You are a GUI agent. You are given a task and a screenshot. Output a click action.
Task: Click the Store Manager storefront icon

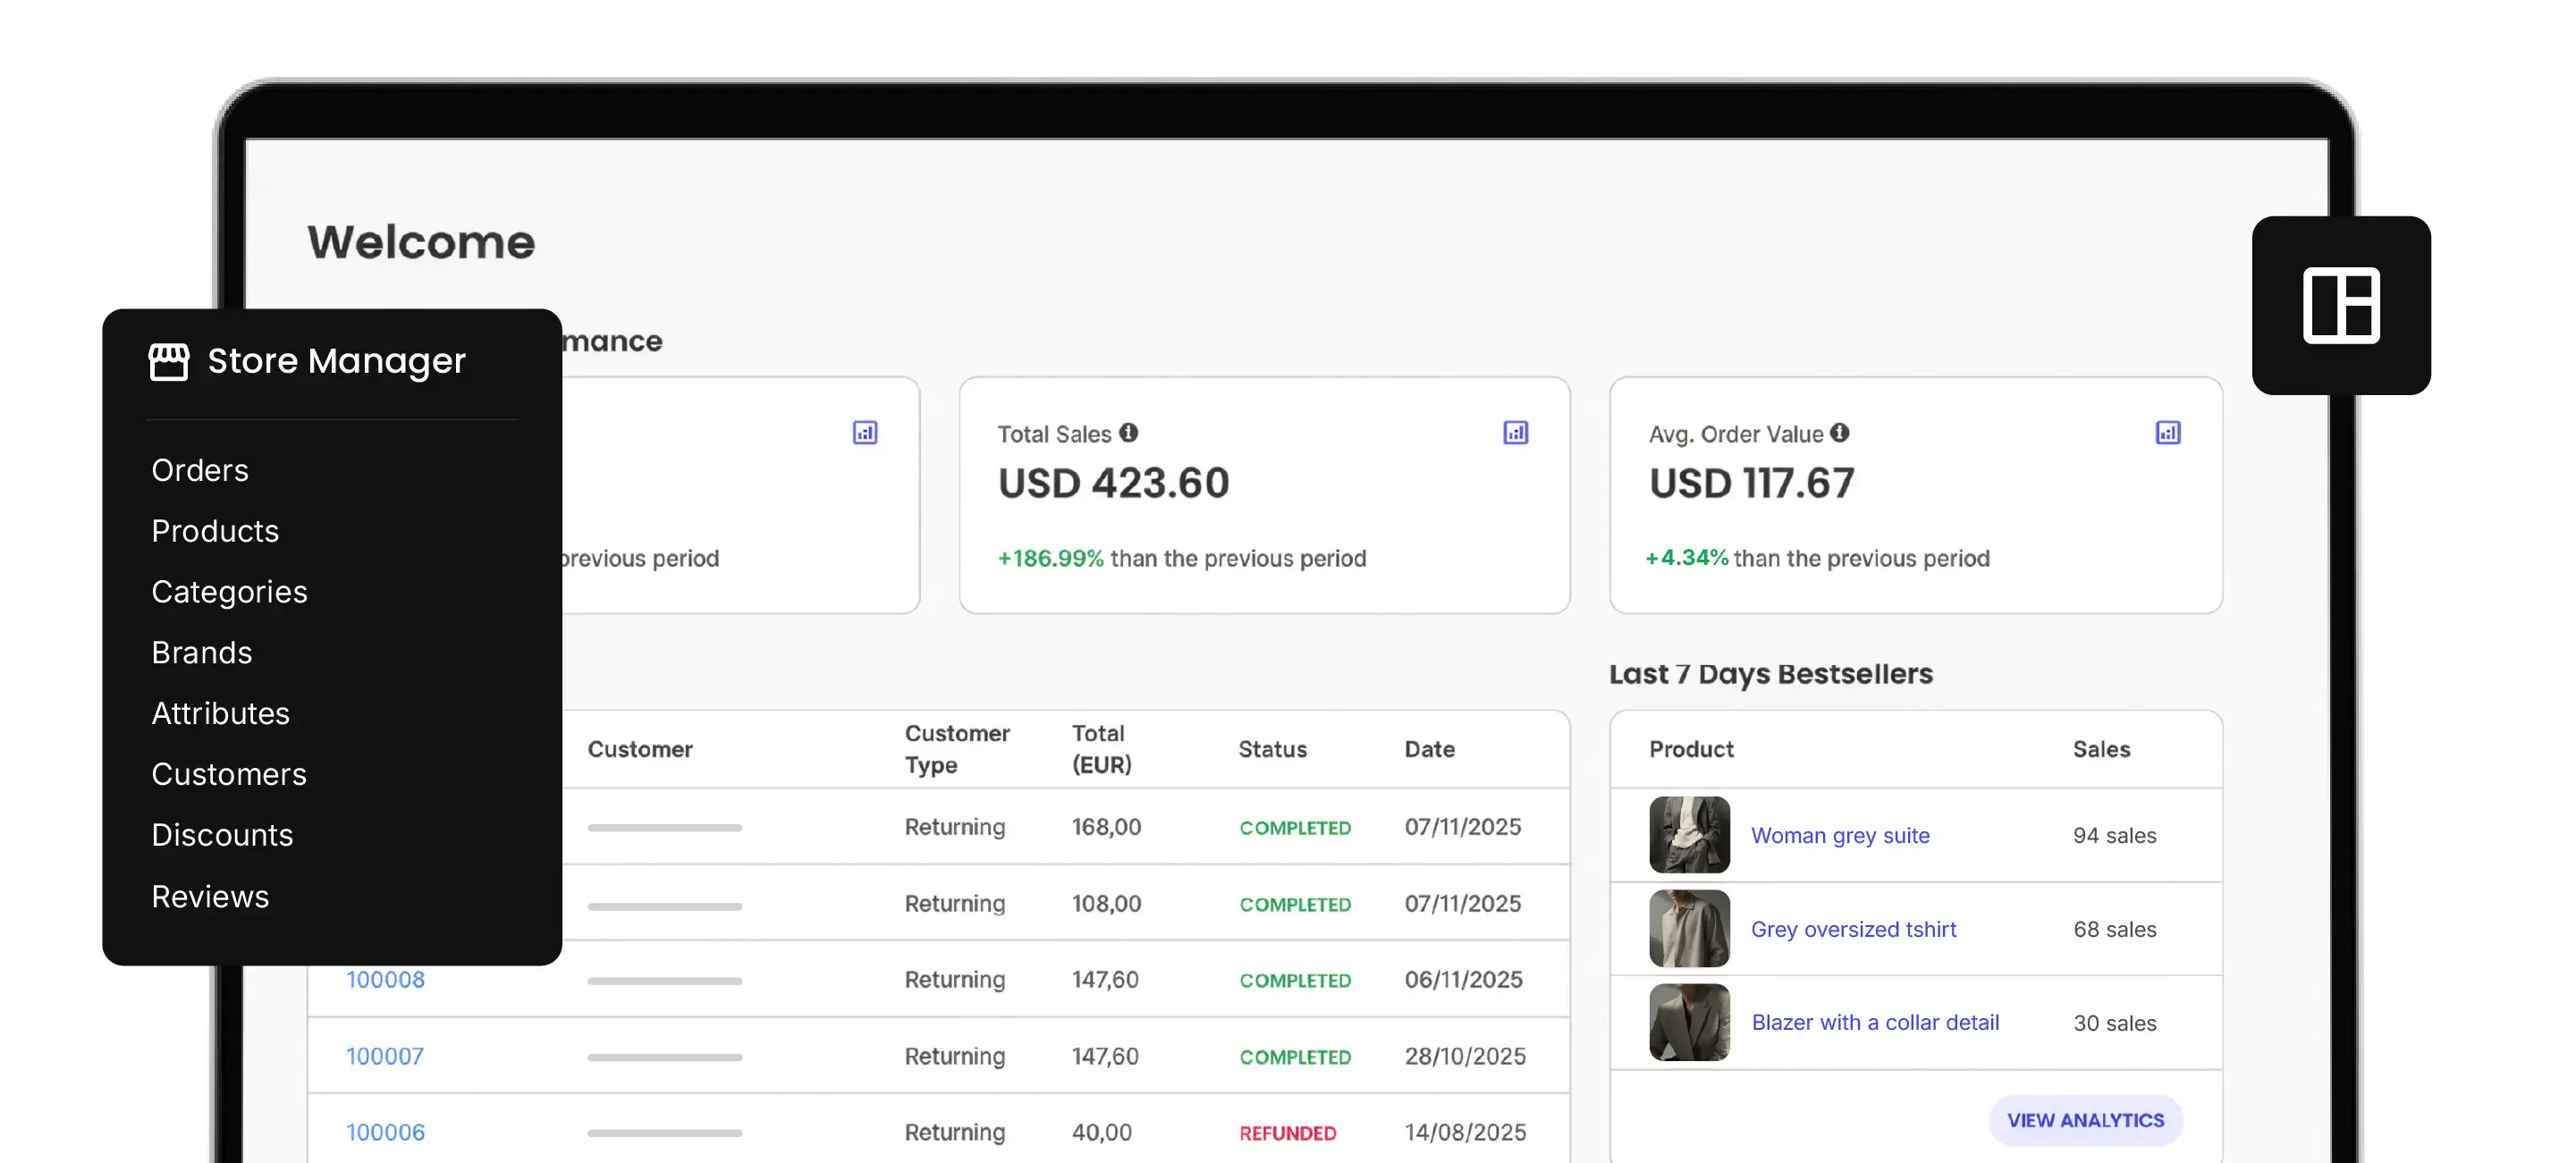[168, 361]
